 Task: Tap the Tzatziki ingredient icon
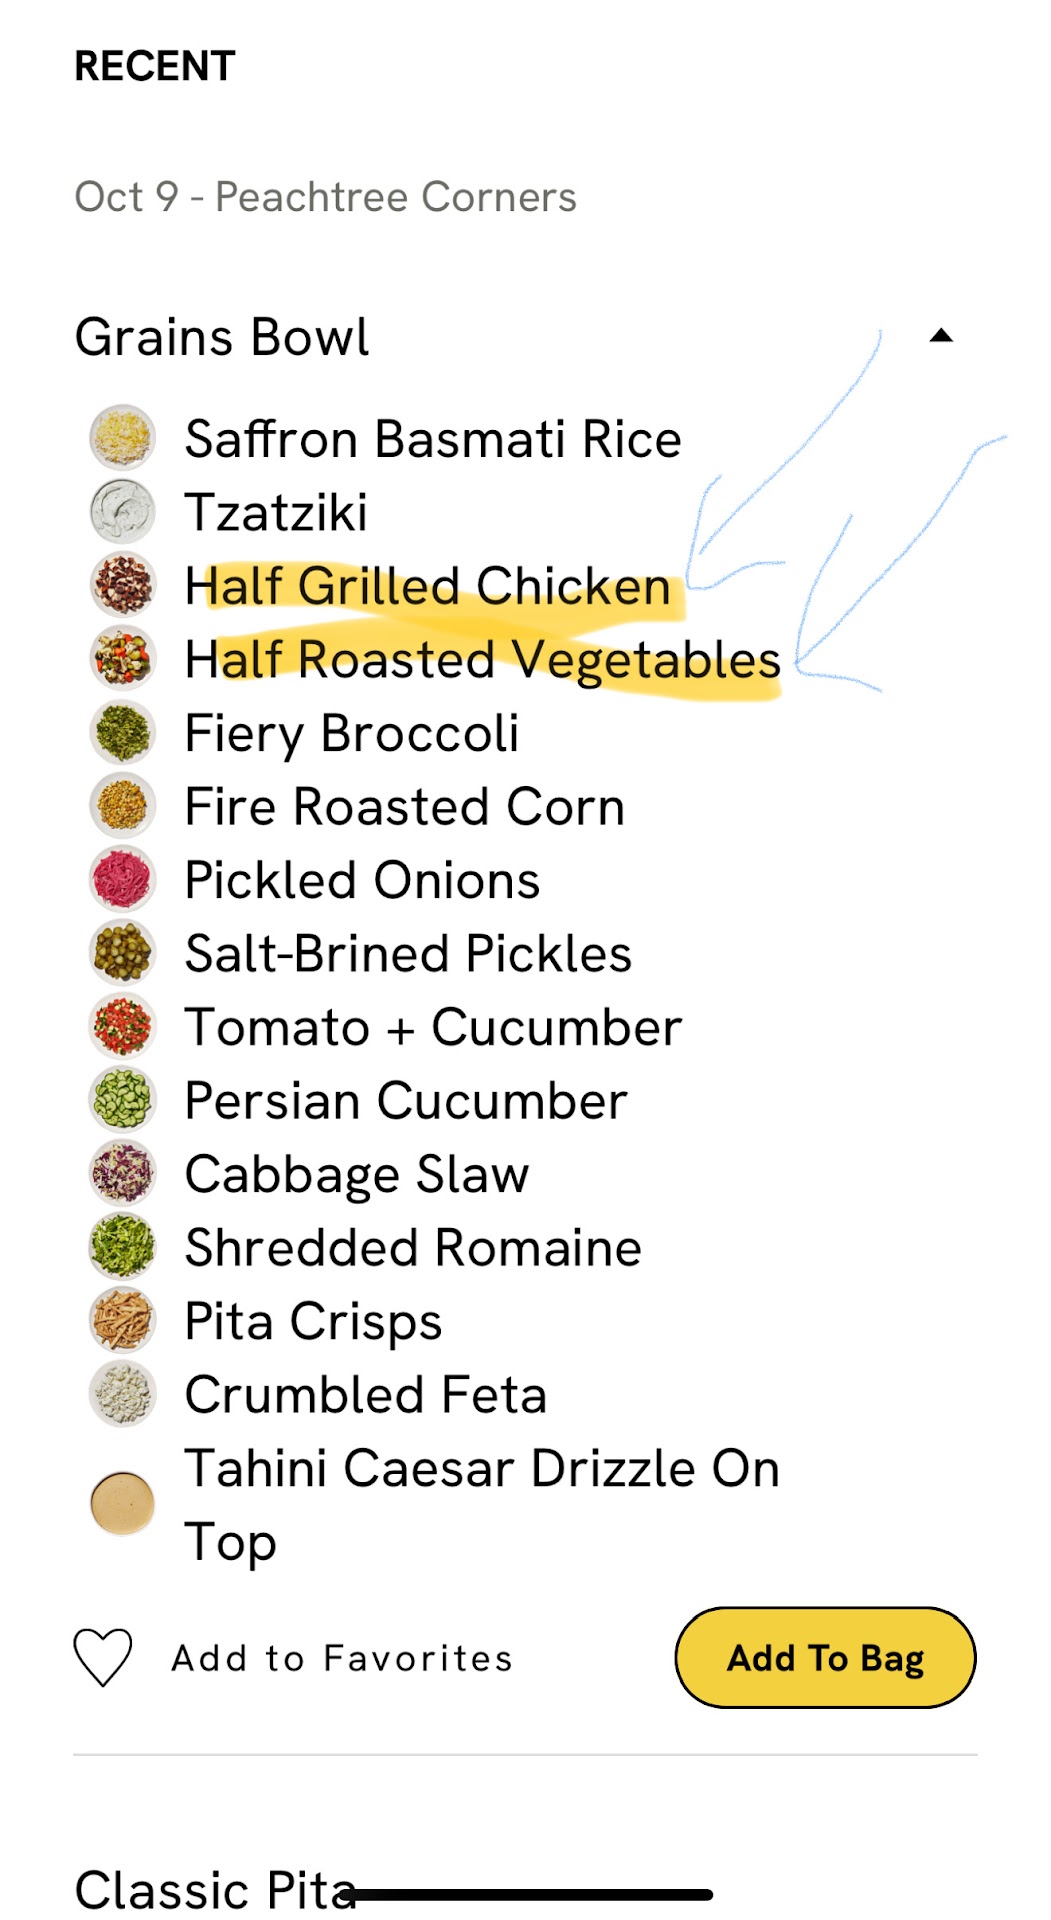[x=122, y=511]
